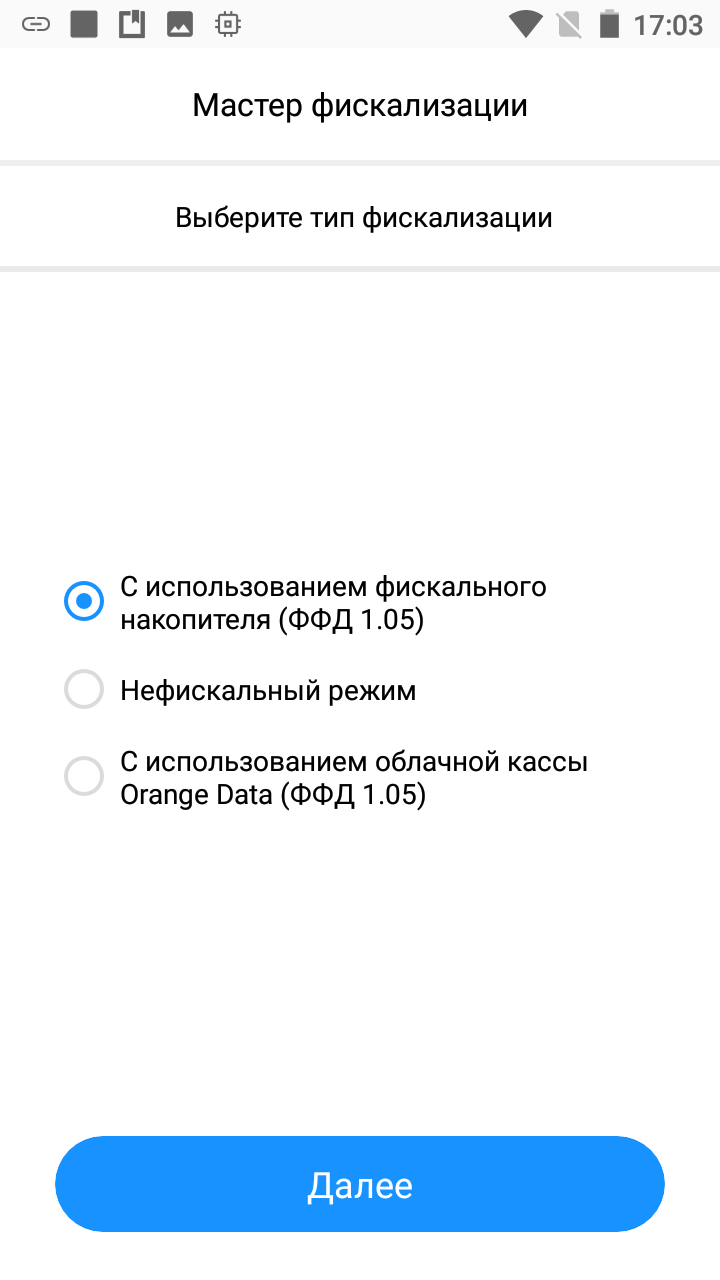Select the Нефискальный режим radio button
This screenshot has width=720, height=1280.
tap(84, 690)
